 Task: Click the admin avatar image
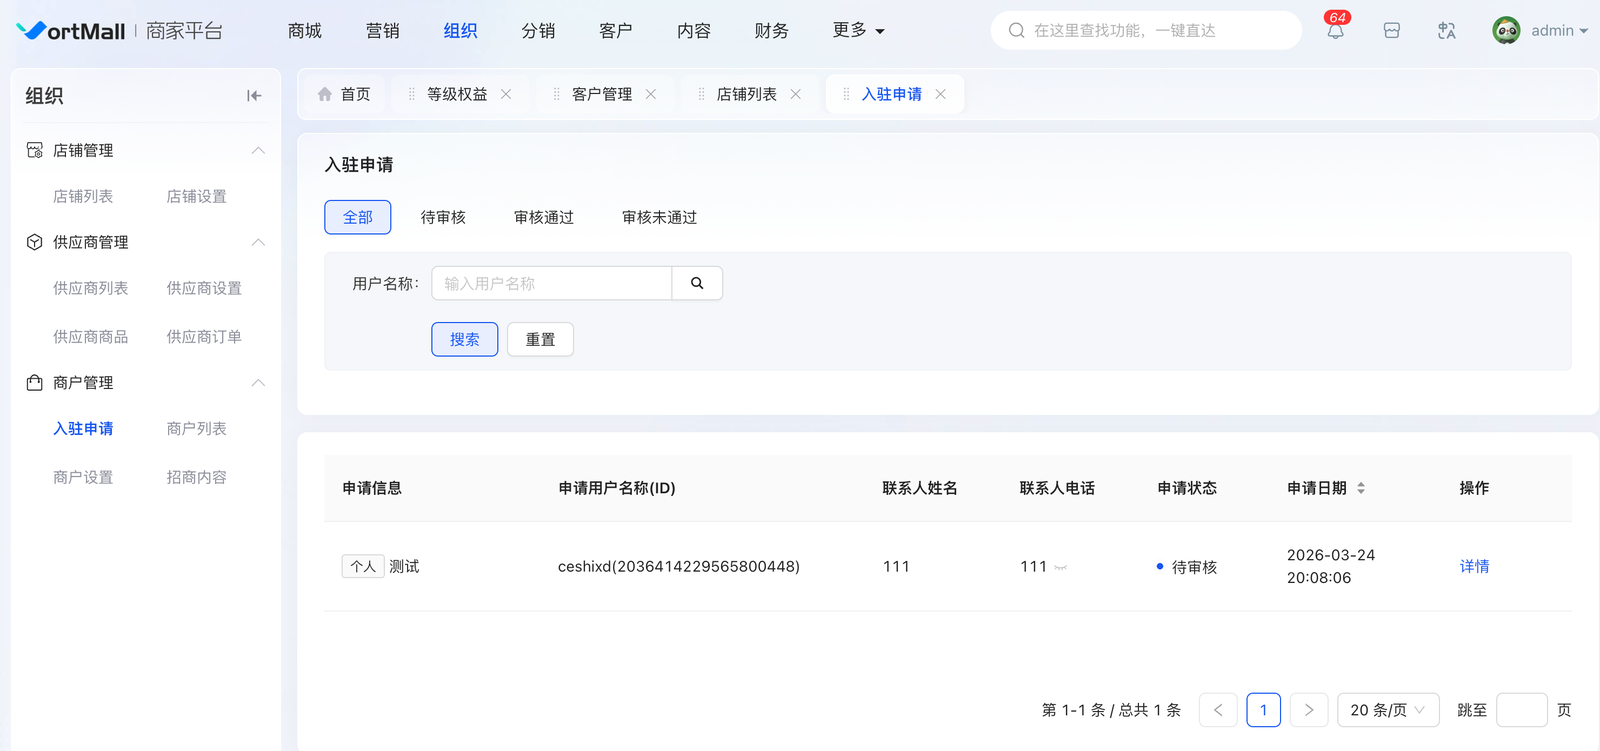(1506, 31)
